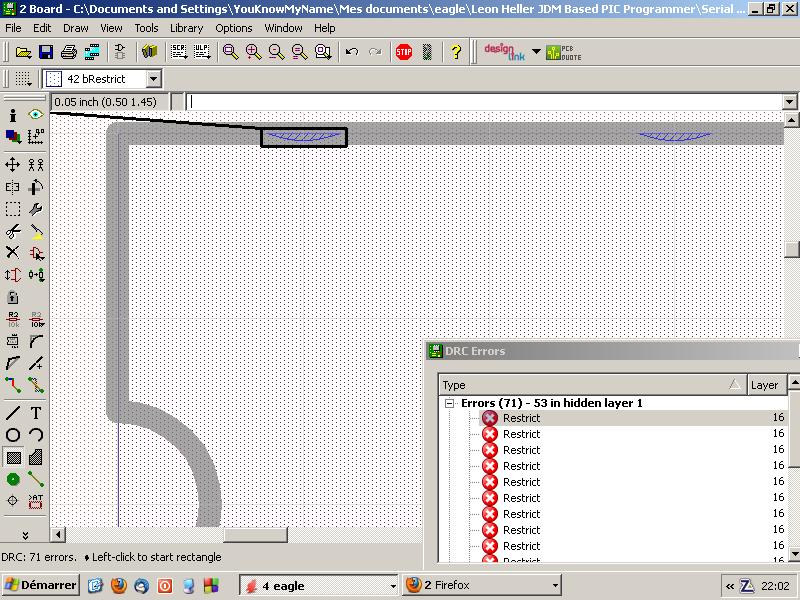The image size is (800, 600).
Task: Select the Add component tool
Action: click(36, 253)
